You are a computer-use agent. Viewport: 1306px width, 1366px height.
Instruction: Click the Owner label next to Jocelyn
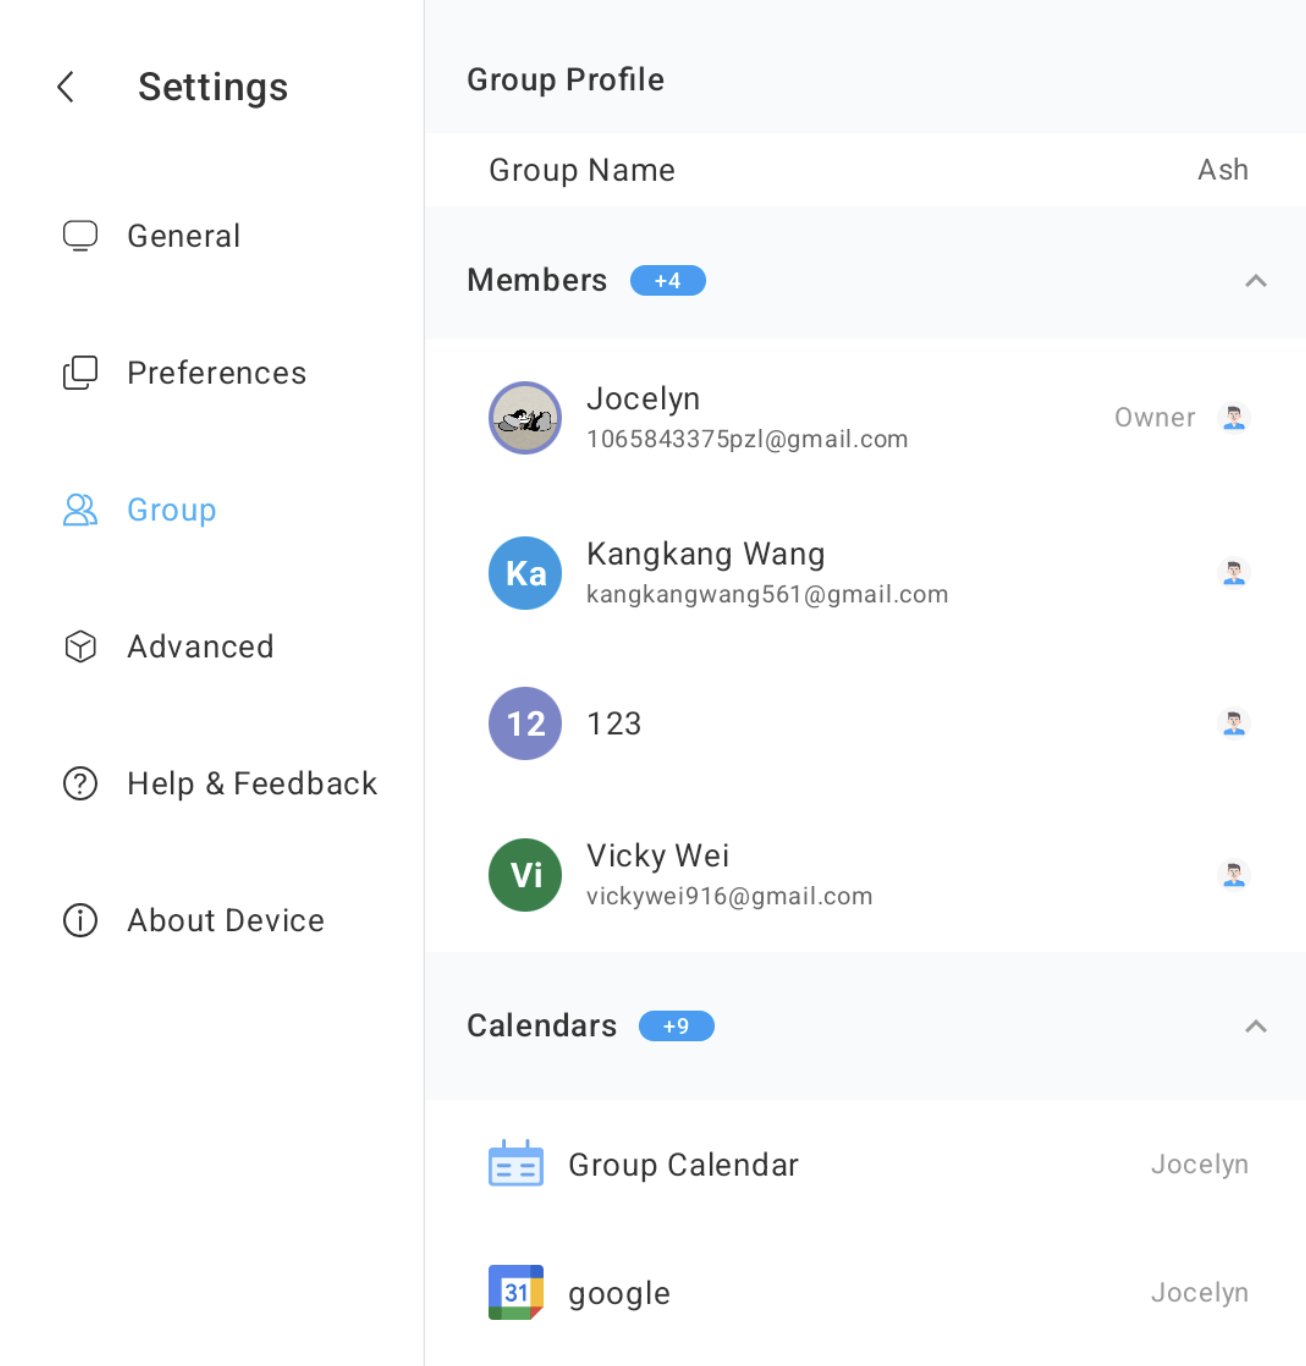1155,417
